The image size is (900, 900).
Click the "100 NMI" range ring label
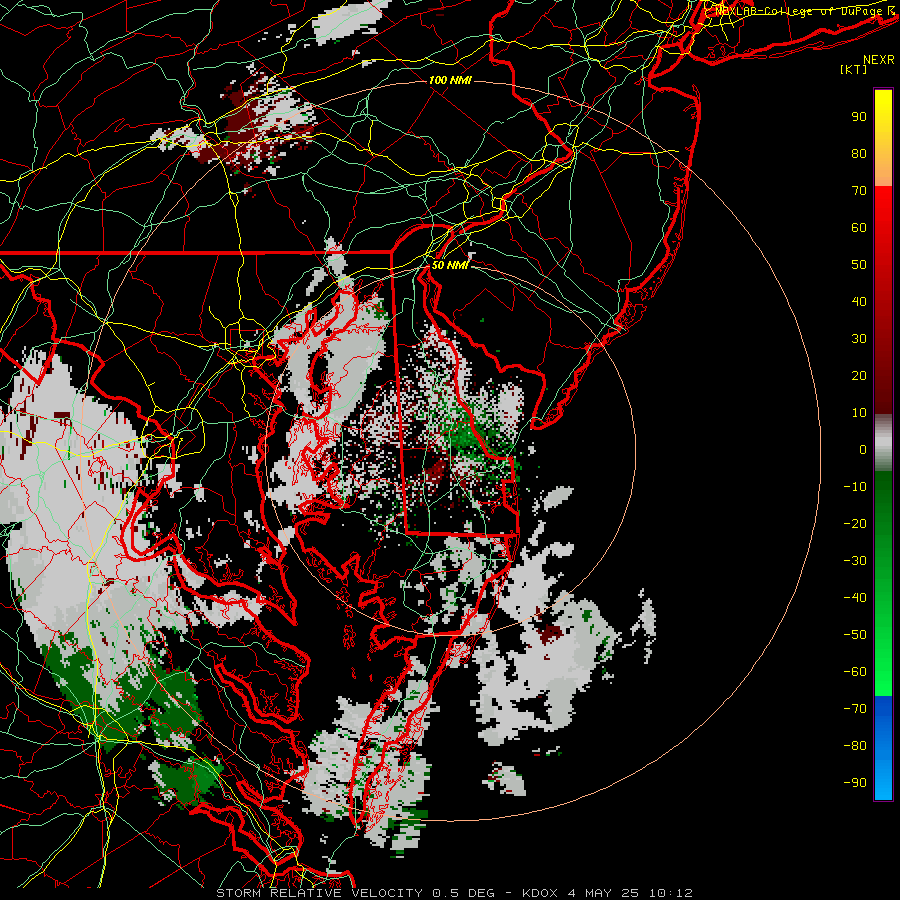[x=450, y=80]
